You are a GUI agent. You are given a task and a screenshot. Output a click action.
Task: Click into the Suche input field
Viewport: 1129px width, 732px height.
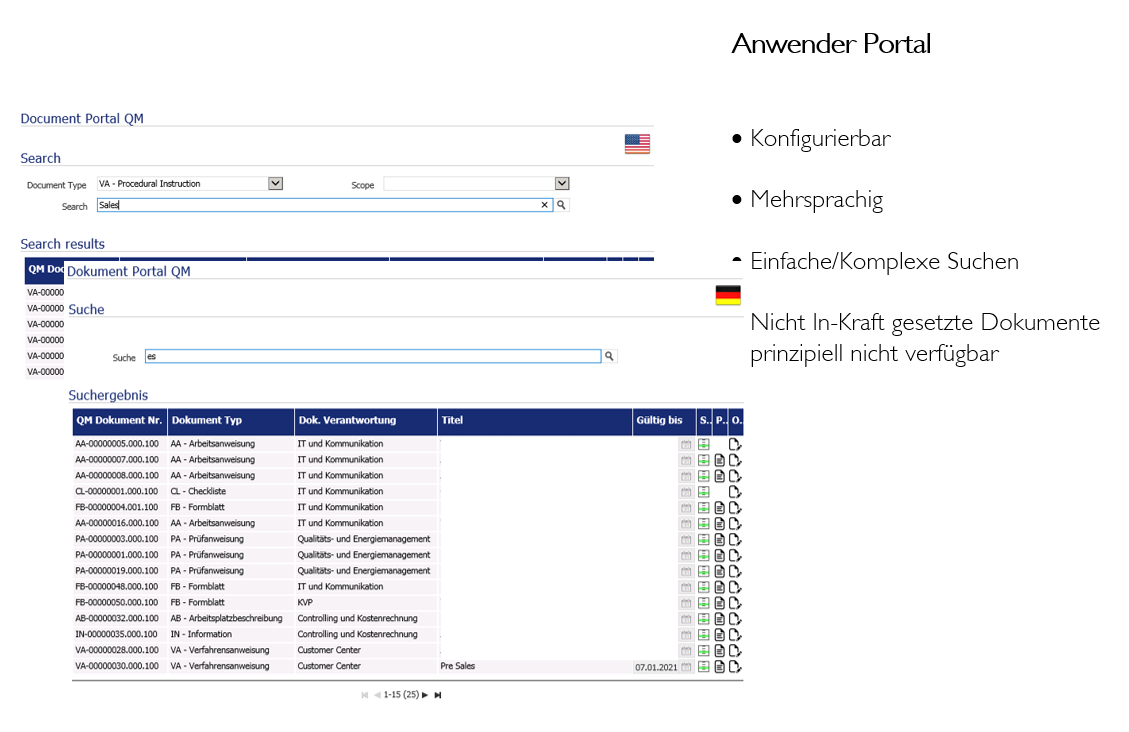point(373,356)
